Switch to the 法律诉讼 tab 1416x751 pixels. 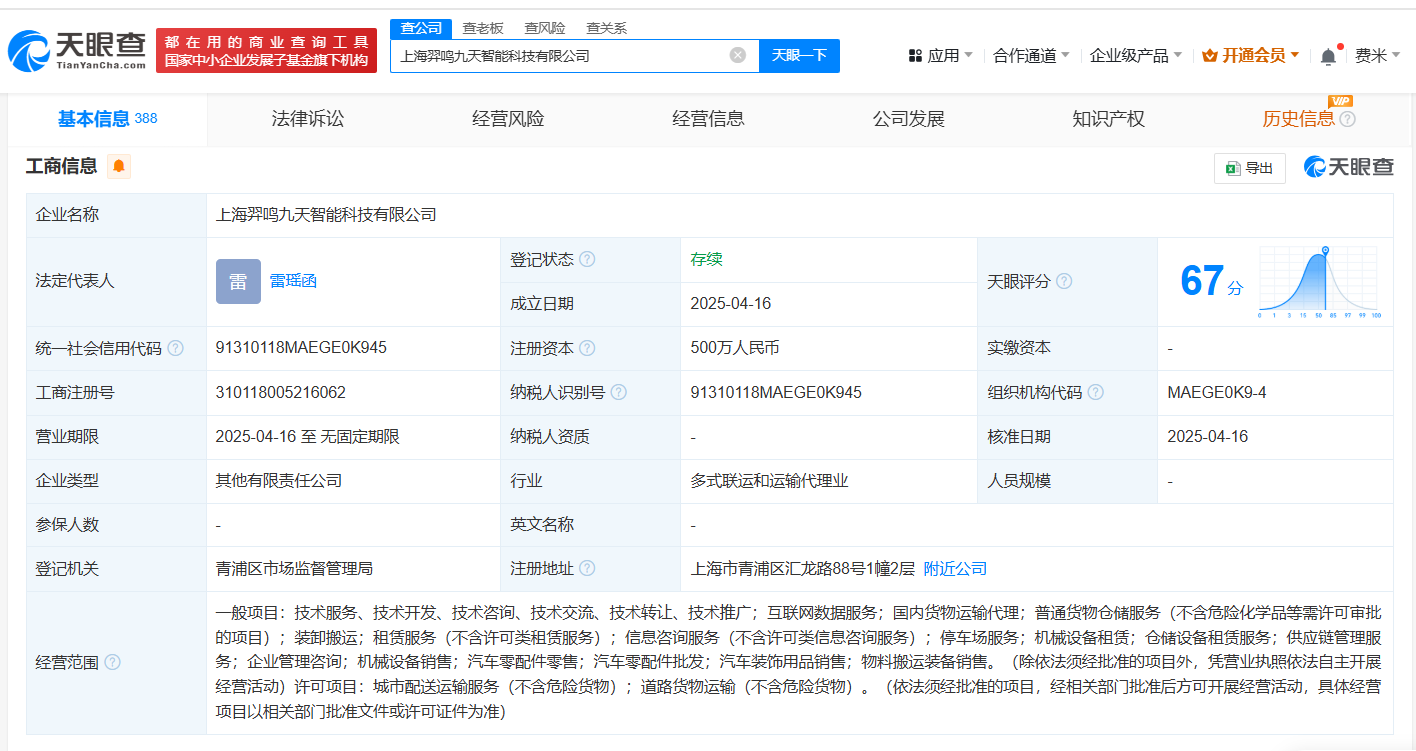click(x=308, y=119)
